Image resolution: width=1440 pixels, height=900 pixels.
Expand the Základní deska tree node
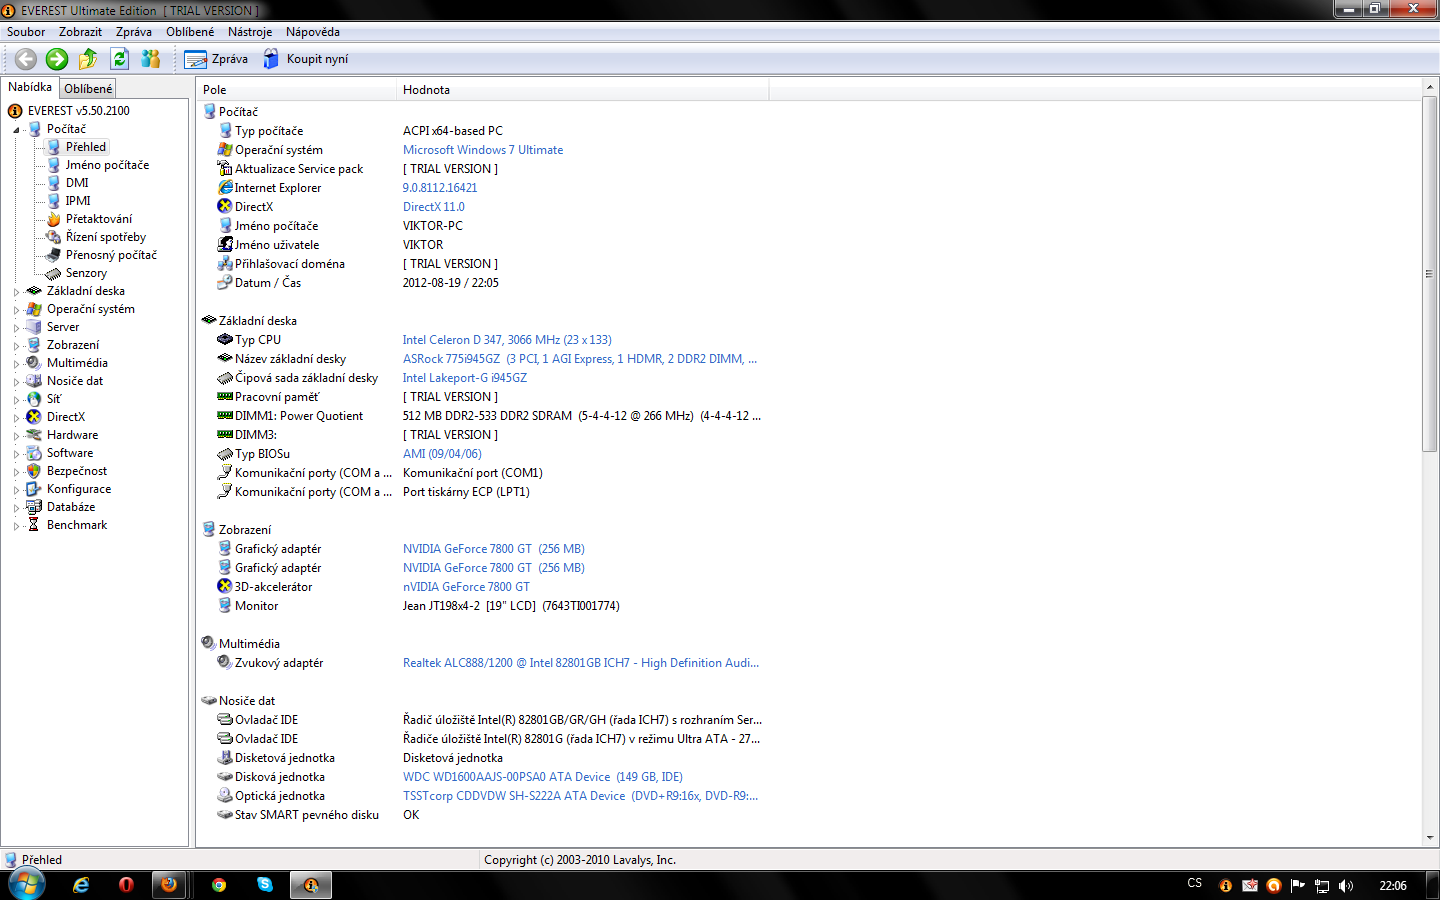pyautogui.click(x=16, y=292)
